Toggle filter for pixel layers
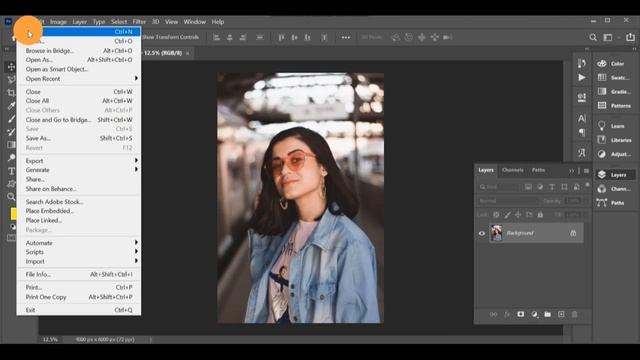Screen dimensions: 640x360 (528, 187)
